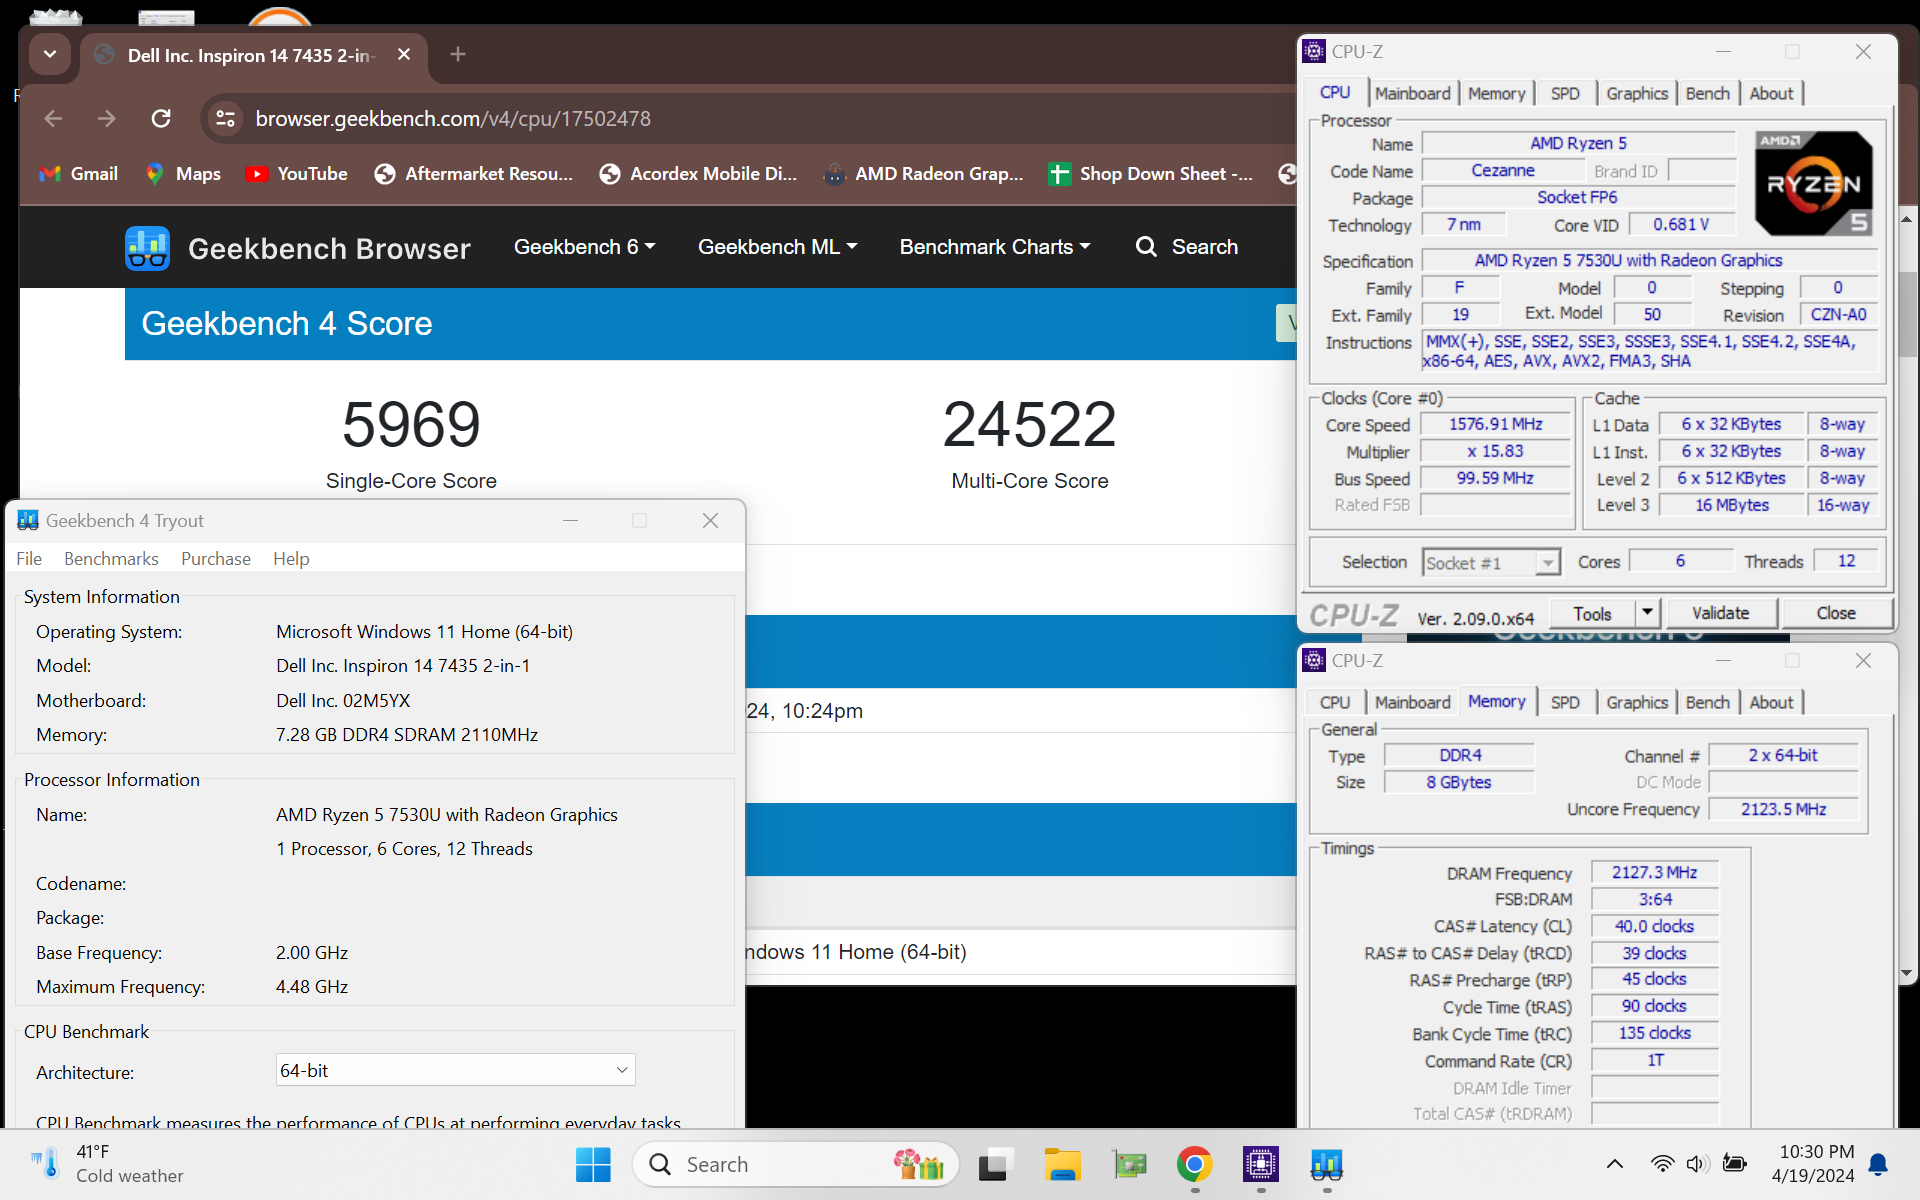Switch to SPD tab in lower CPU-Z
Viewport: 1920px width, 1200px height.
[x=1565, y=702]
